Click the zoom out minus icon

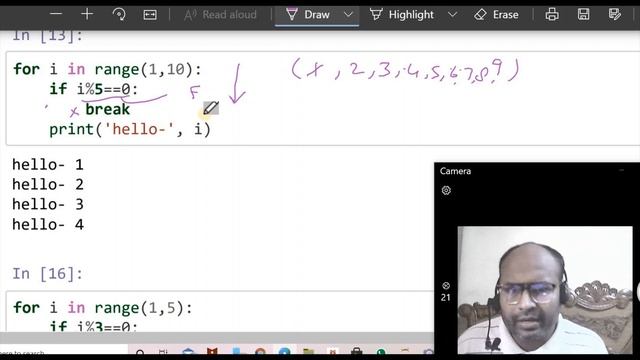(56, 14)
